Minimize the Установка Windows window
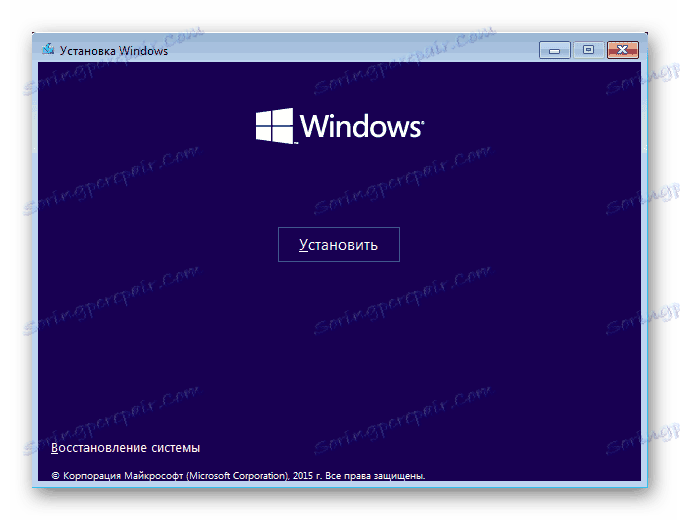This screenshot has width=680, height=520. [x=555, y=50]
